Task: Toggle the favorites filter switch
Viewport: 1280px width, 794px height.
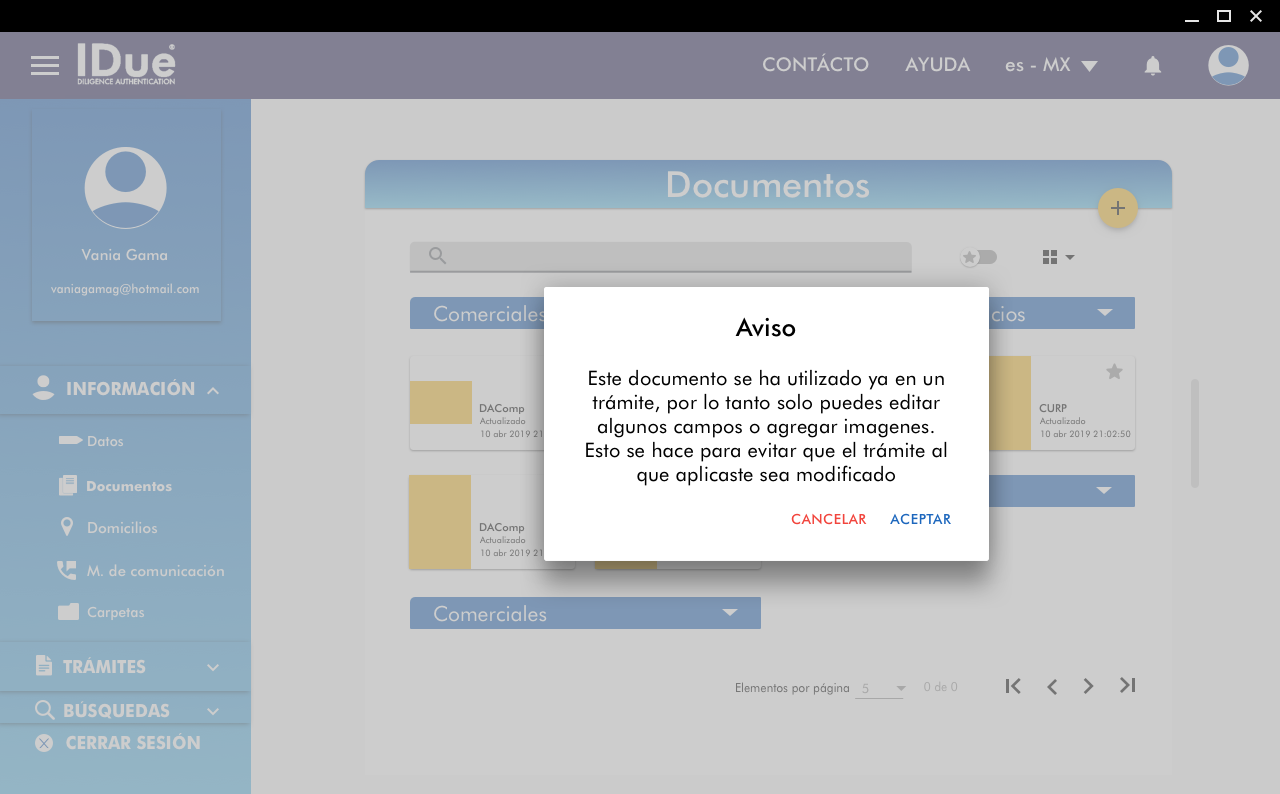Action: (979, 257)
